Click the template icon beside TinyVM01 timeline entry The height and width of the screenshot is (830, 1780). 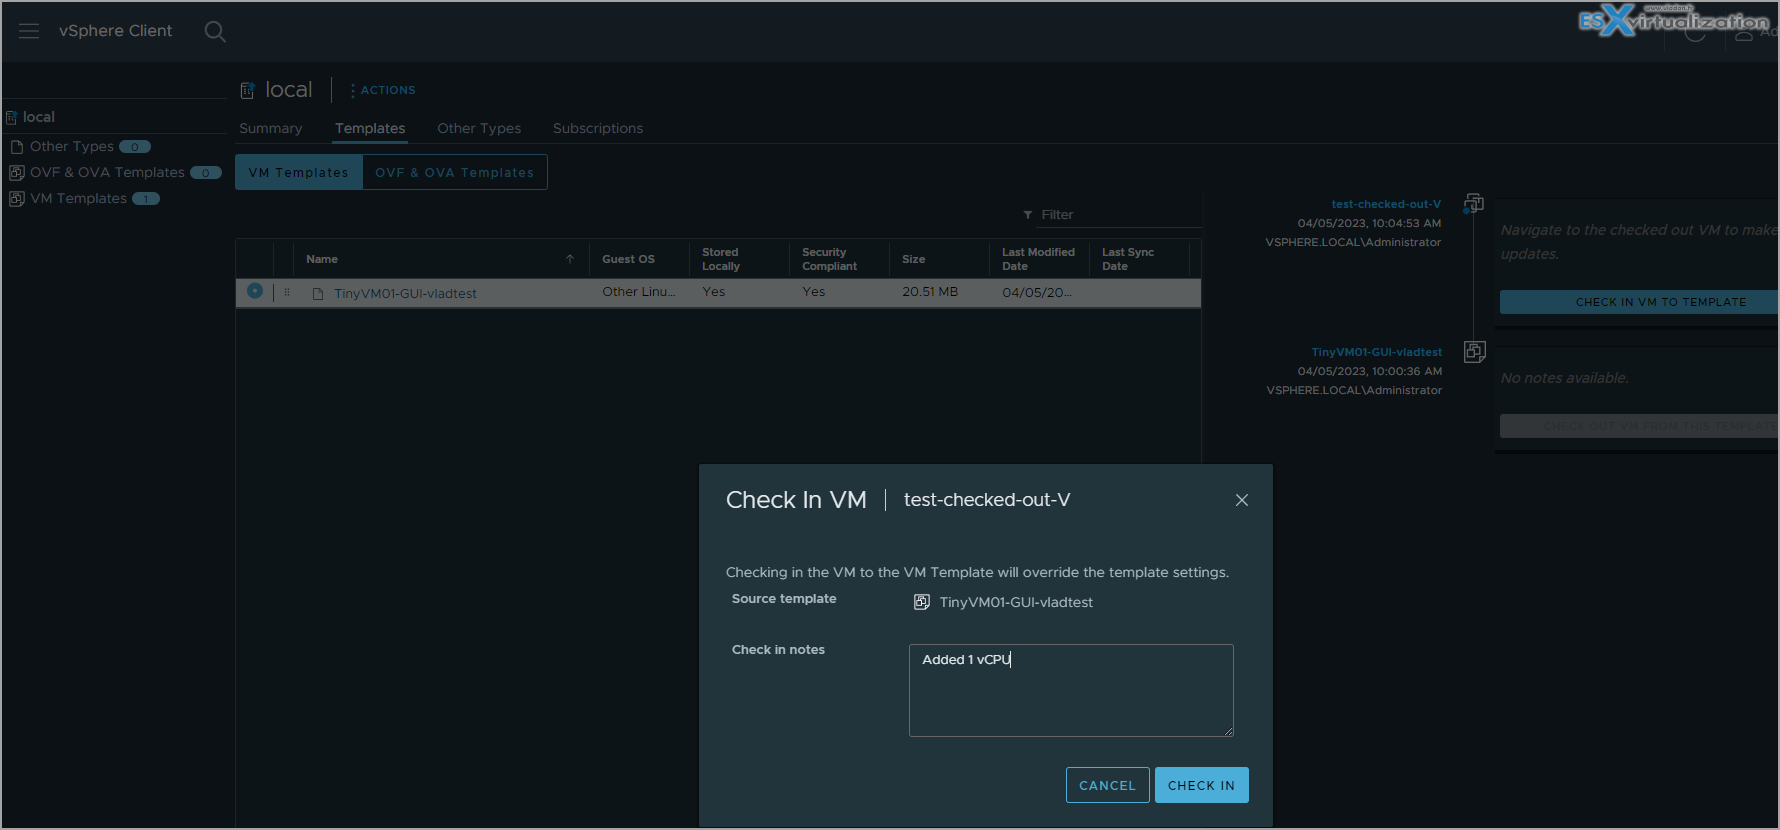pyautogui.click(x=1475, y=351)
